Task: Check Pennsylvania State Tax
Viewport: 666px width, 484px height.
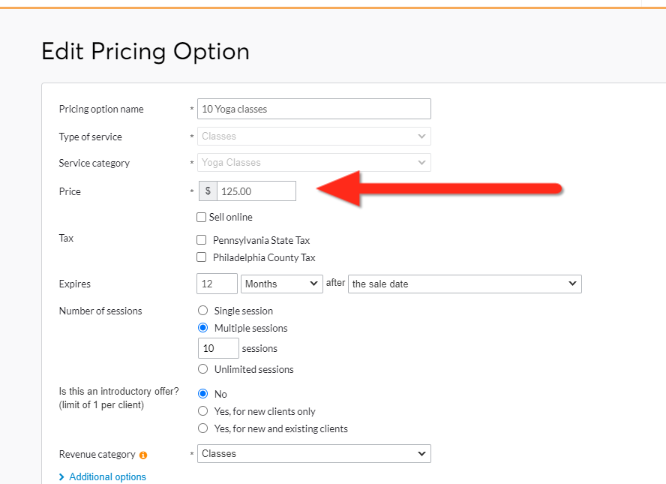Action: point(202,240)
